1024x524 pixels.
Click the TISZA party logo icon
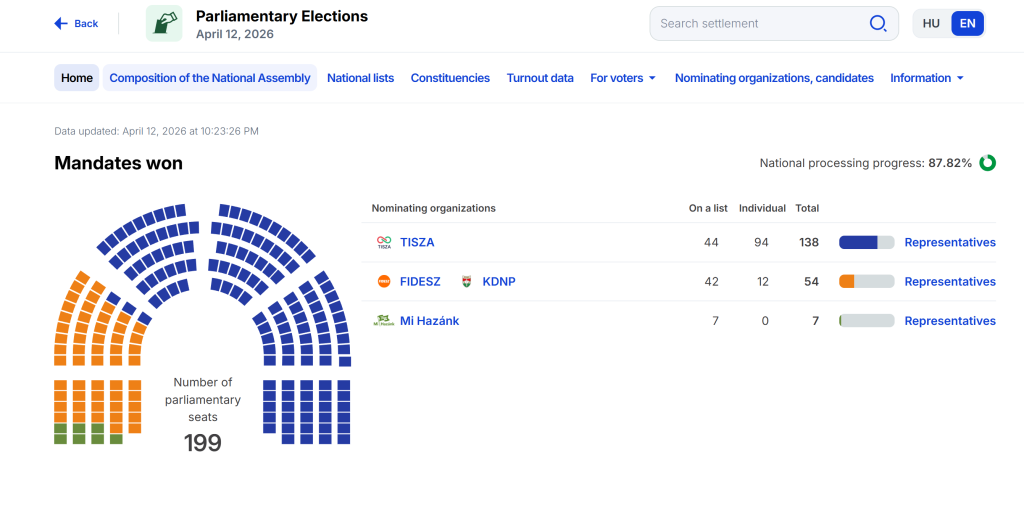point(384,242)
